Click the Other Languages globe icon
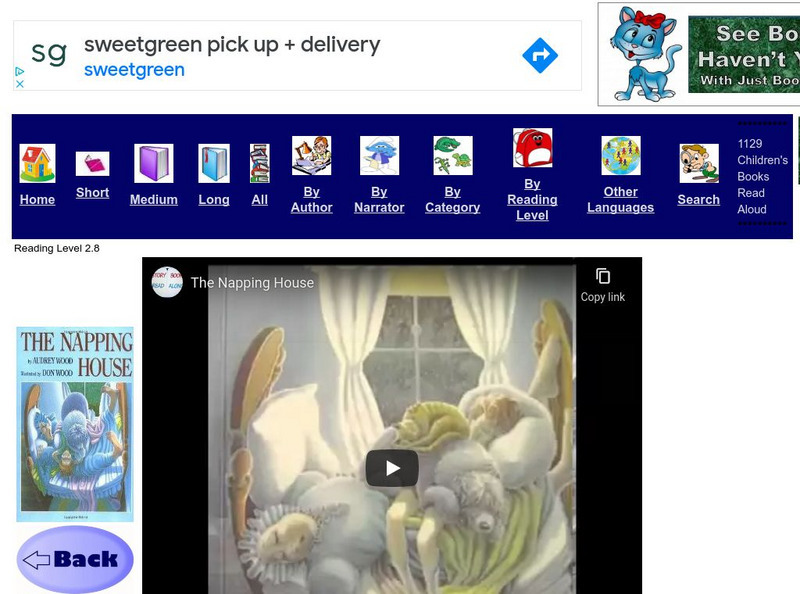This screenshot has width=800, height=594. [620, 155]
